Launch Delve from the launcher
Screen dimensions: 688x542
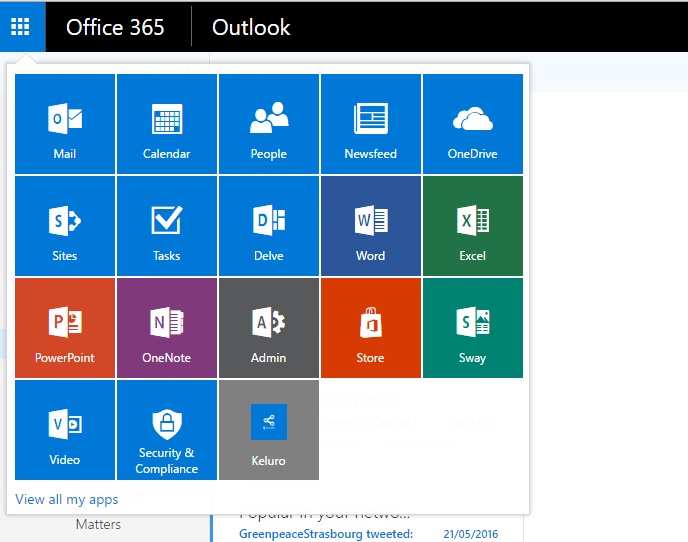269,226
